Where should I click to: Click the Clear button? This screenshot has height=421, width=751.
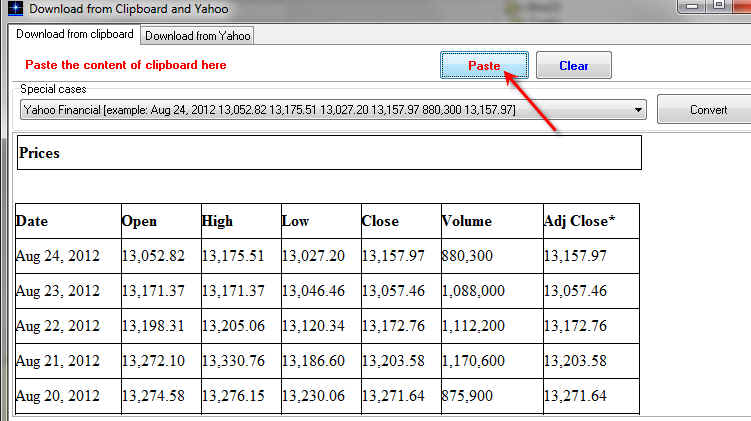573,66
